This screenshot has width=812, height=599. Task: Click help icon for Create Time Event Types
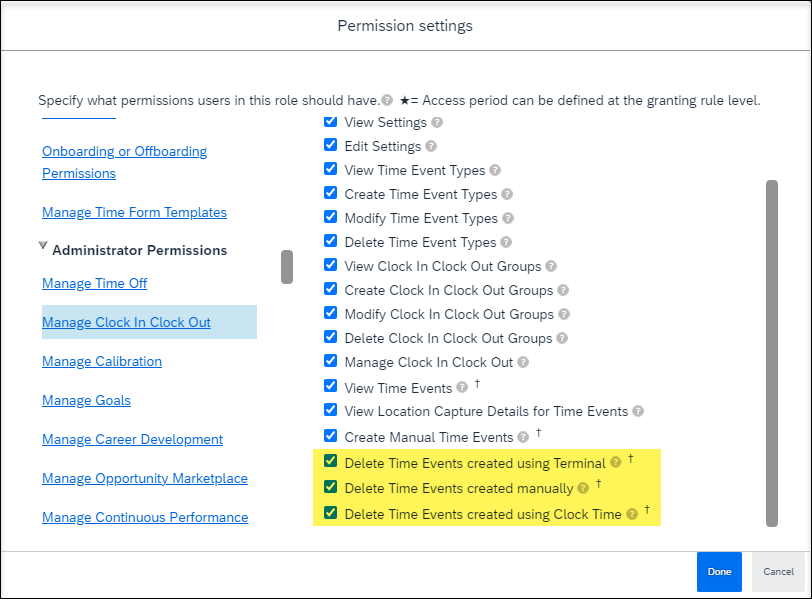507,194
